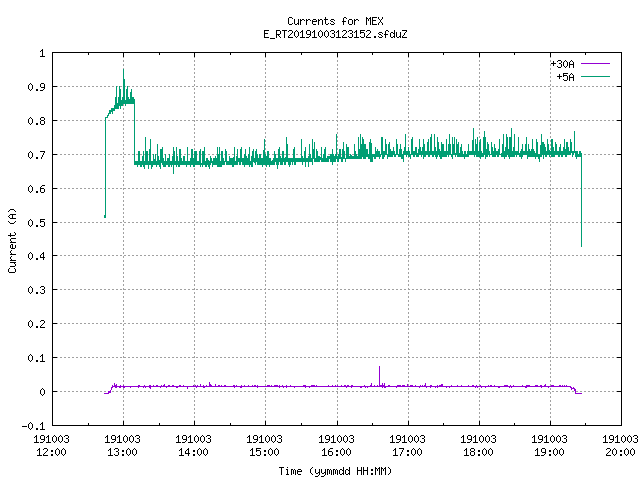Click the green +5A legend line sample
This screenshot has height=480, width=640.
[x=595, y=76]
